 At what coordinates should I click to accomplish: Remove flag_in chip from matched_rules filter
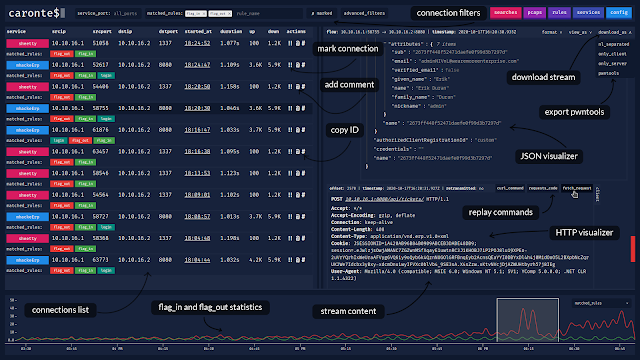coord(204,13)
